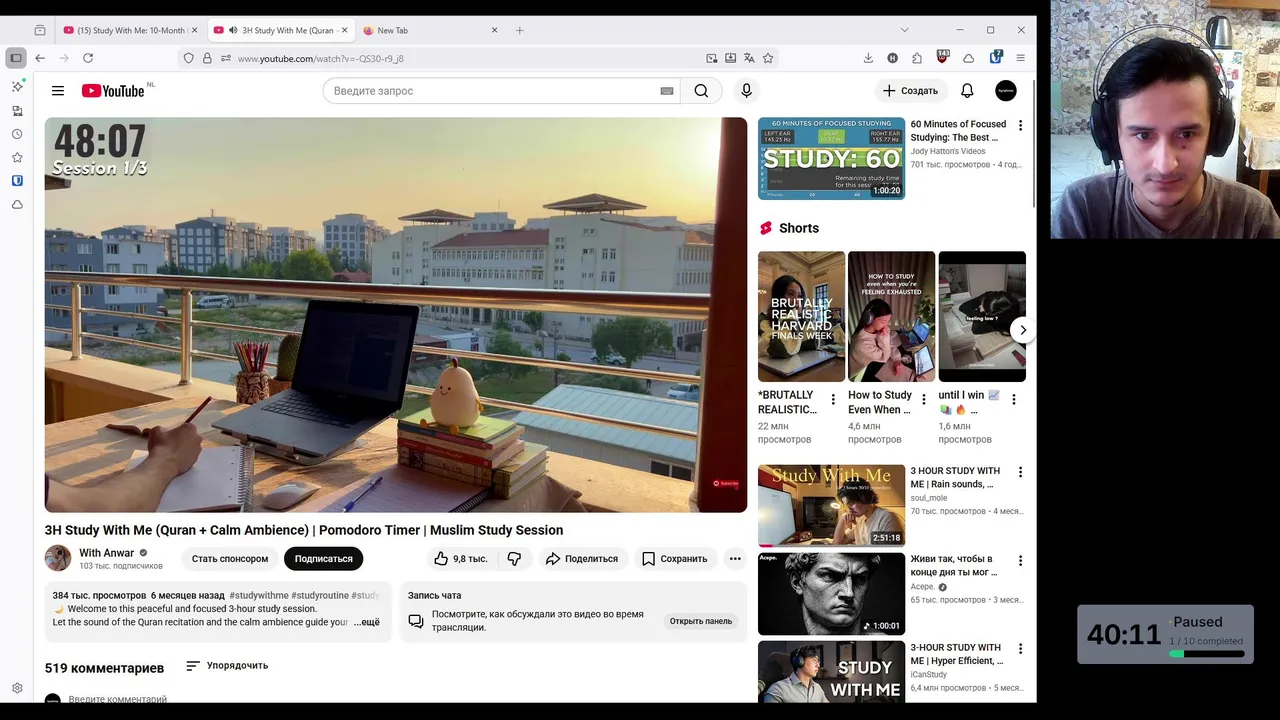Open Bookmarks star in the sidebar
The height and width of the screenshot is (720, 1280).
[x=17, y=158]
